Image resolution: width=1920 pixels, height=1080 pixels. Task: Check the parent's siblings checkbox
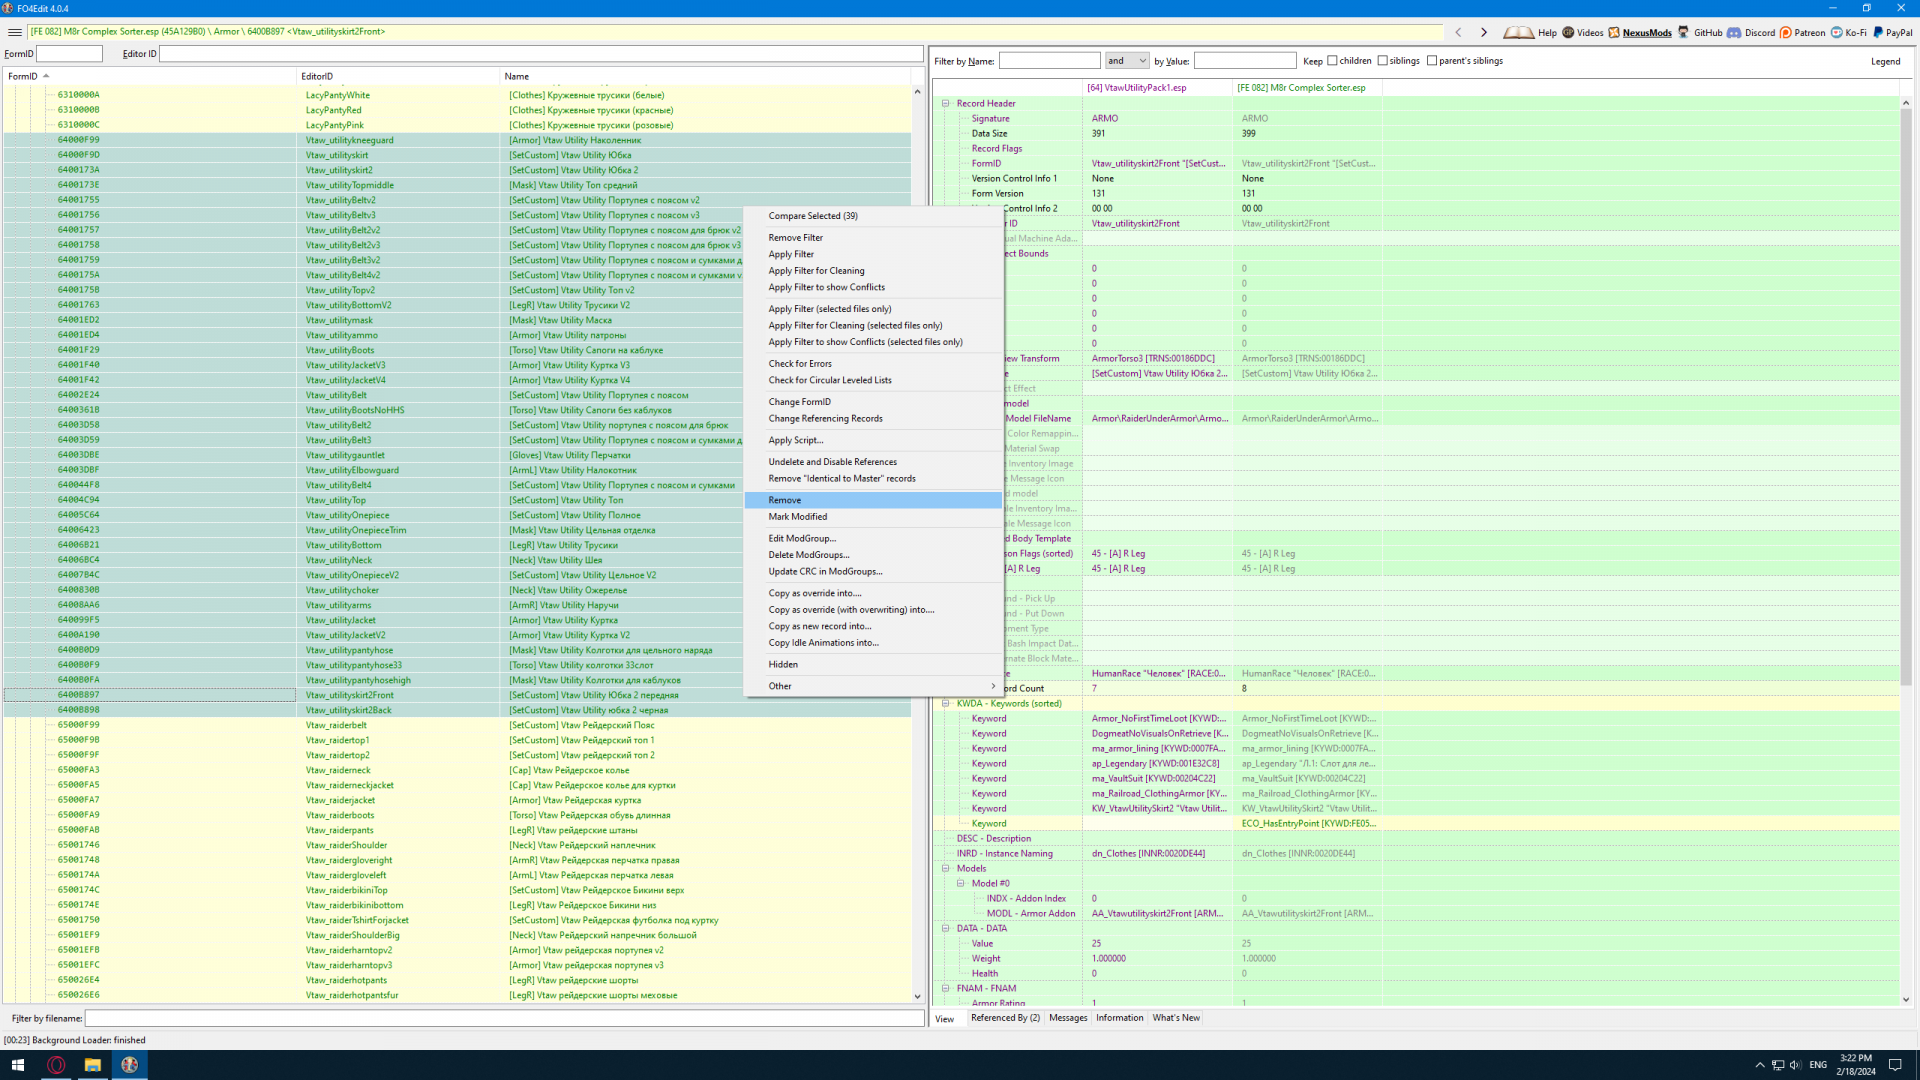click(x=1432, y=61)
